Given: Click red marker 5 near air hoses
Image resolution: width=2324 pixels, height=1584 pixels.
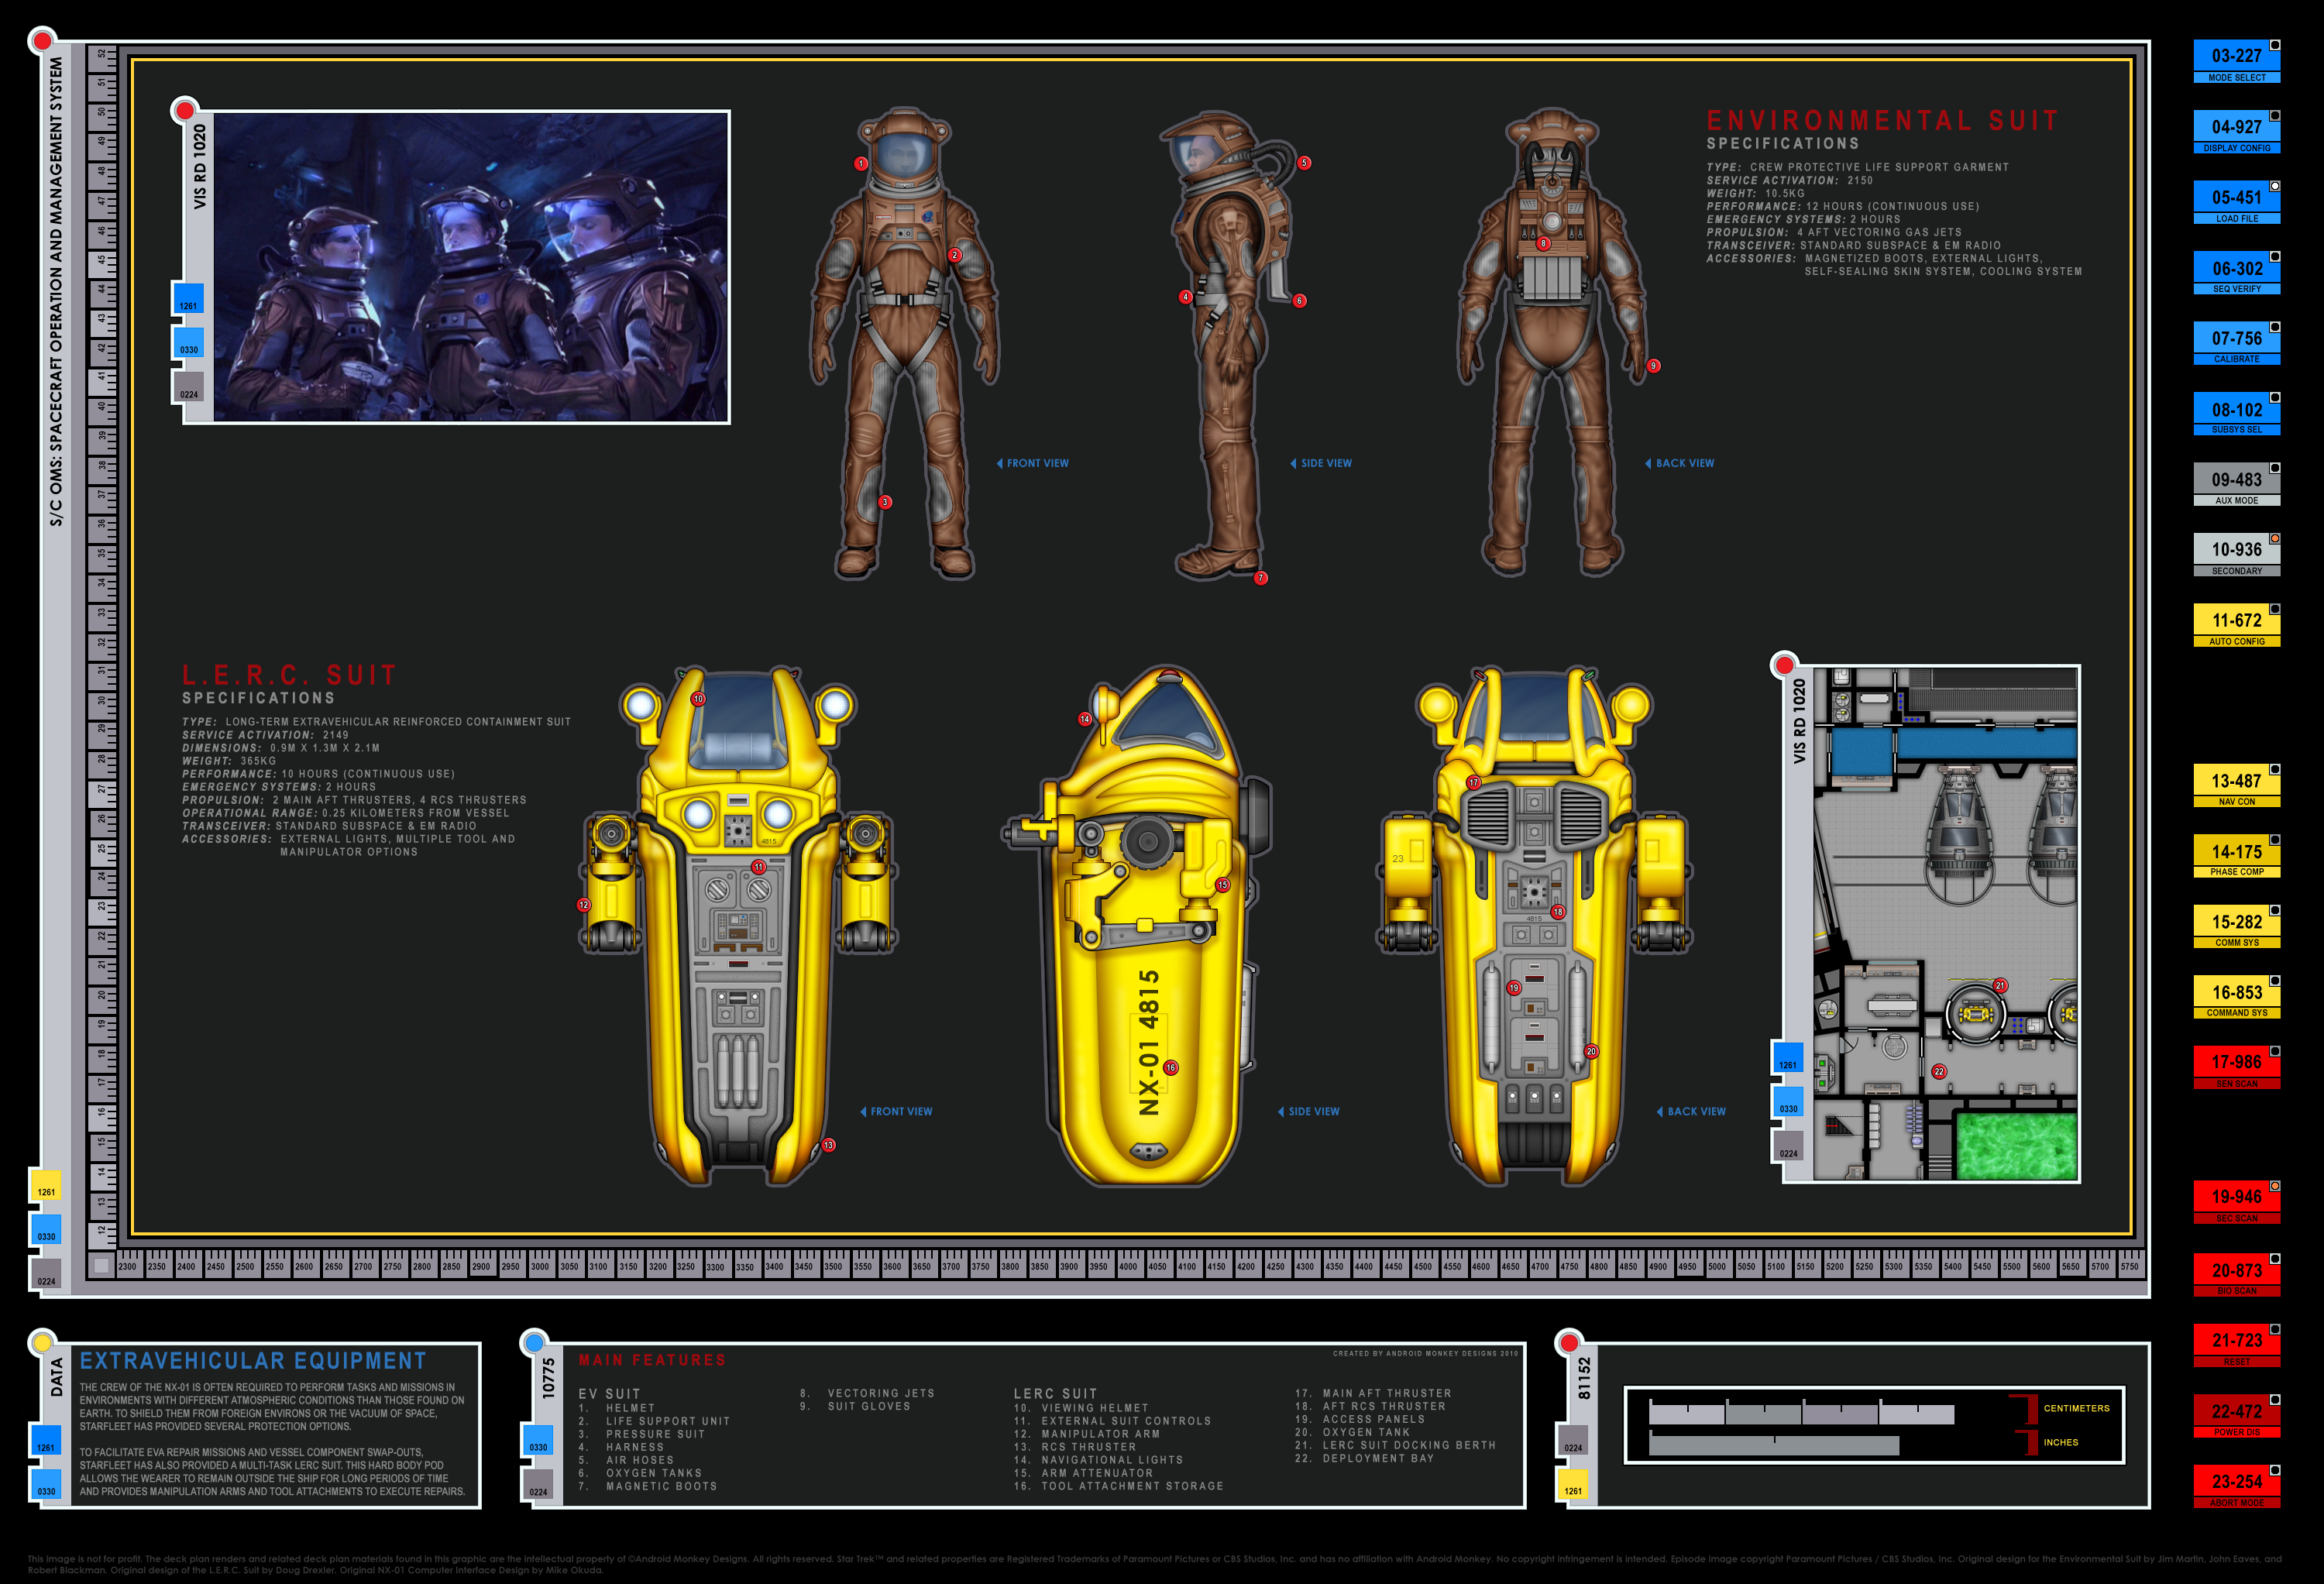Looking at the screenshot, I should click(1304, 163).
